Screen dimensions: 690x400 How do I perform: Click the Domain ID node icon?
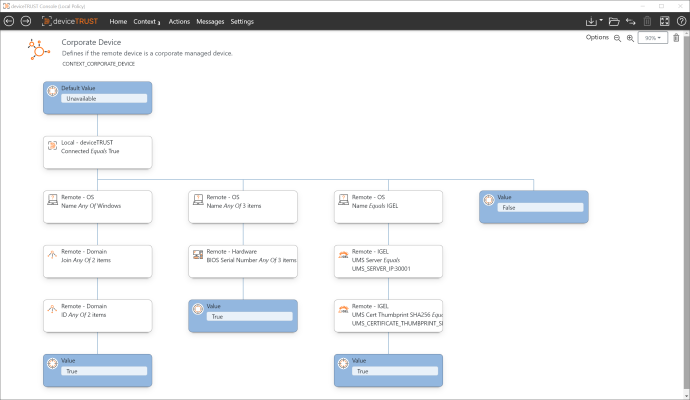click(x=52, y=309)
